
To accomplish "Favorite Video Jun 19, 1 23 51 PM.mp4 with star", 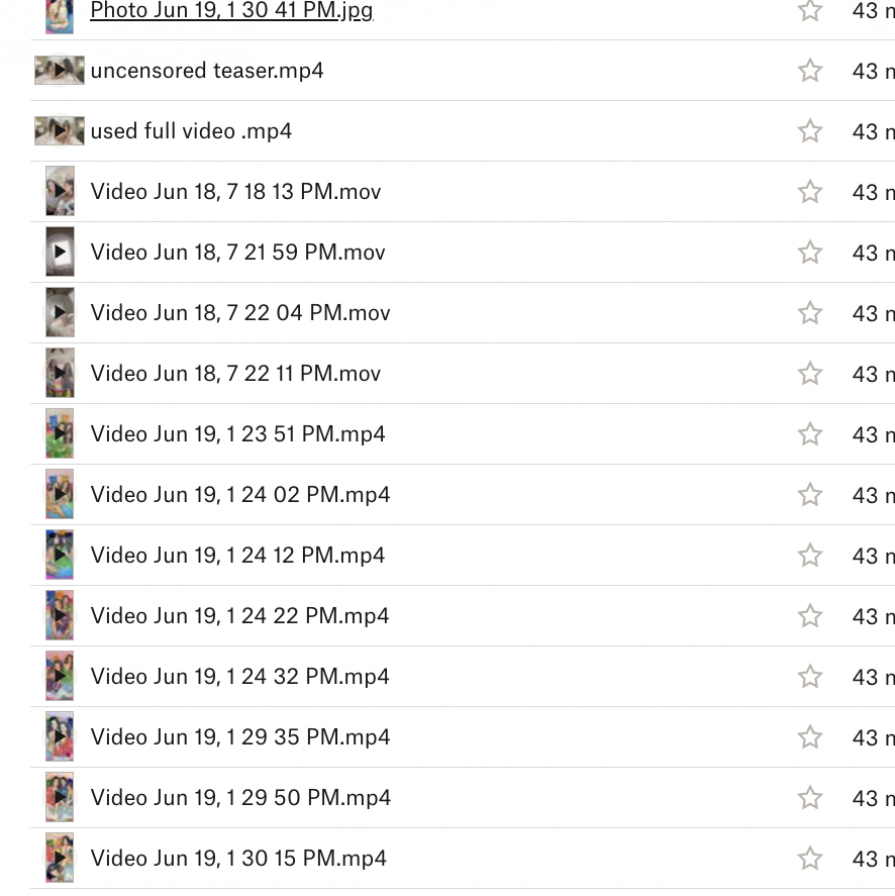I will point(810,434).
